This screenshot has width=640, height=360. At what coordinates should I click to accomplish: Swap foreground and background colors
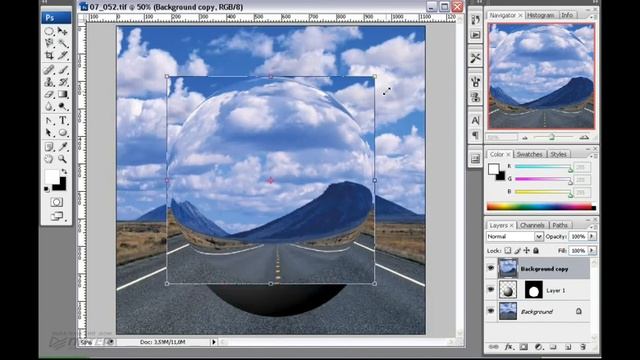coord(64,171)
